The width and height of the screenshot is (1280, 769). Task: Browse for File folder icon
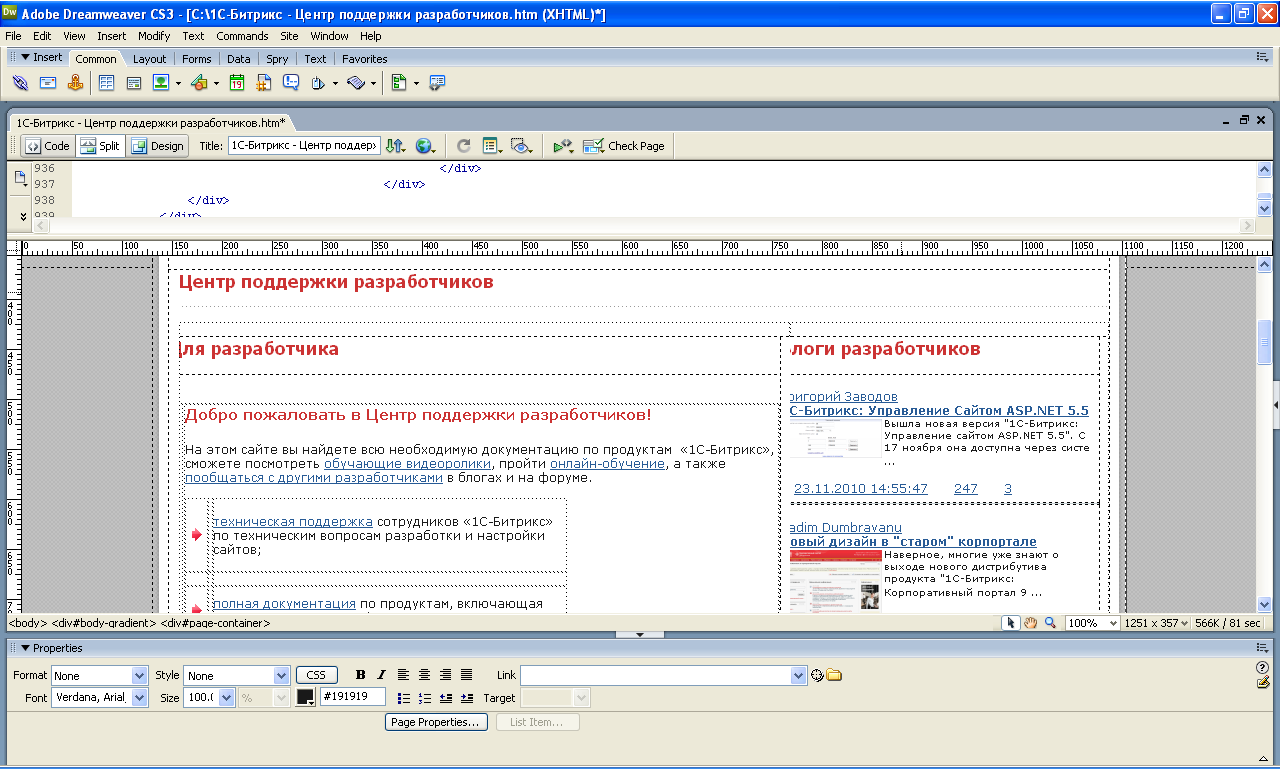click(834, 675)
